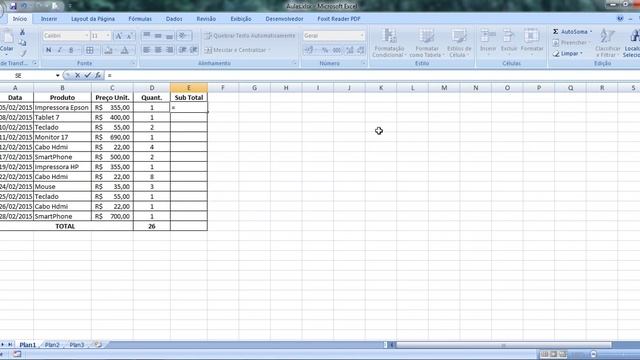The width and height of the screenshot is (640, 360).
Task: Open the font size 11 dropdown
Action: pos(108,36)
